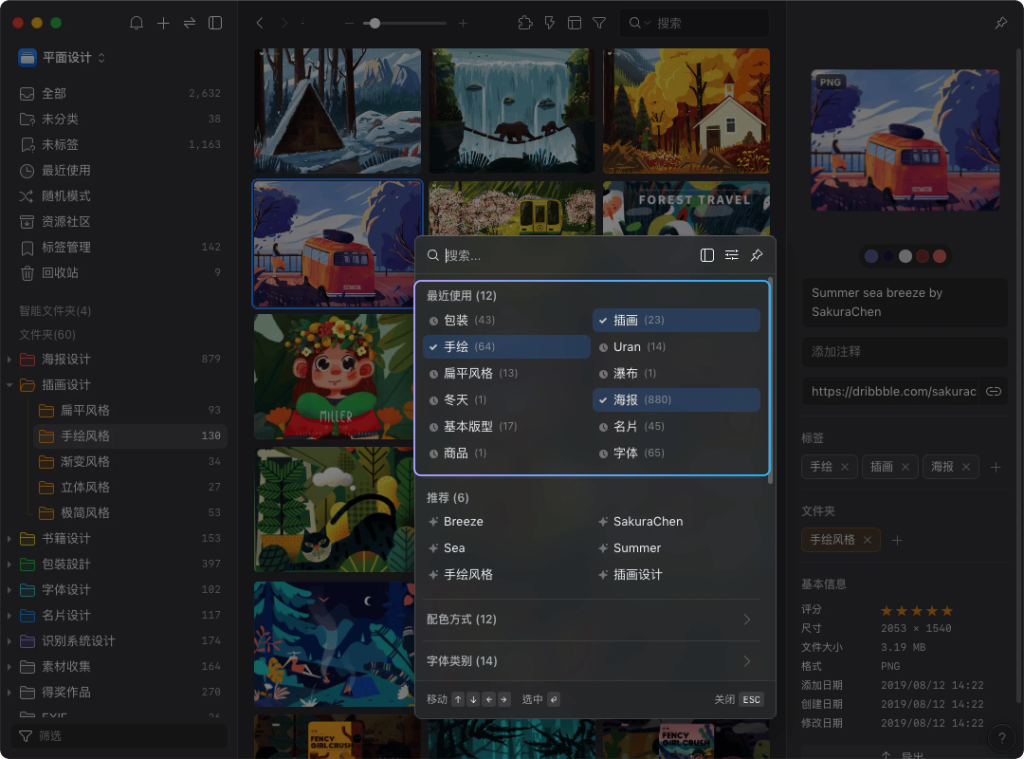Click the notification bell icon
The width and height of the screenshot is (1024, 759).
(137, 23)
